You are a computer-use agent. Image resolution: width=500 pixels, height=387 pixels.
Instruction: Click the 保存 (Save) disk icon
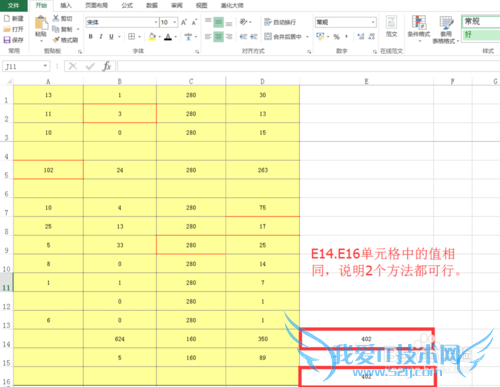coord(7,40)
